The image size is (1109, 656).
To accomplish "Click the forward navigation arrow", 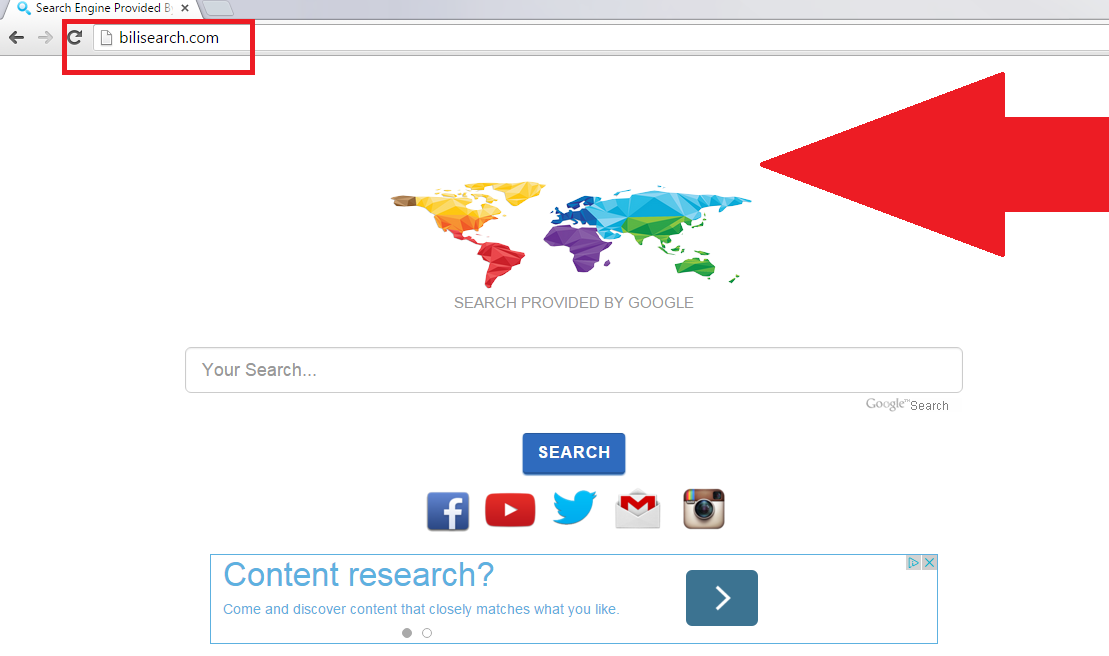I will click(x=45, y=38).
